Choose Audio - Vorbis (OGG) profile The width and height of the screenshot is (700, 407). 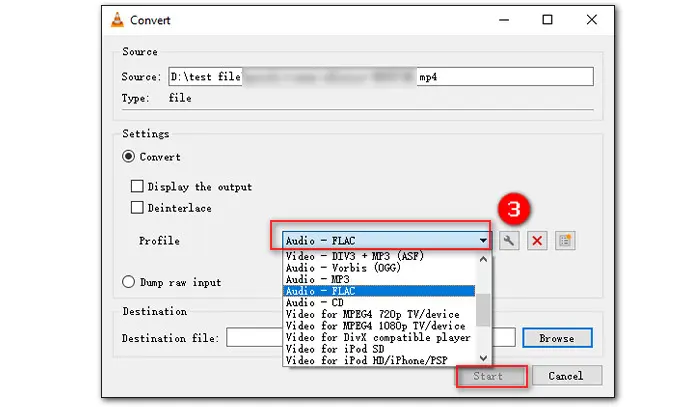click(379, 268)
